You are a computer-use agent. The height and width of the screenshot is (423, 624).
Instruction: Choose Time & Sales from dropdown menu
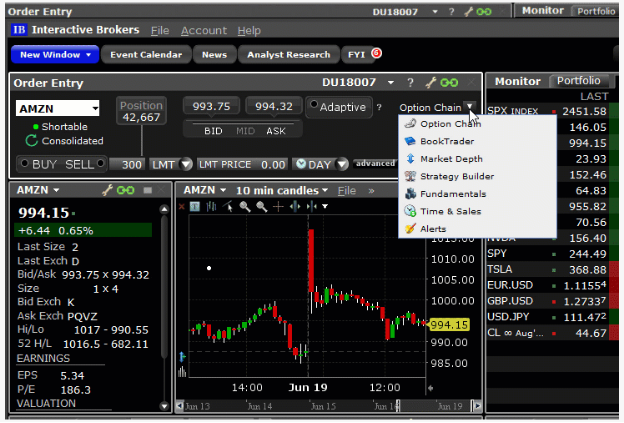click(478, 211)
